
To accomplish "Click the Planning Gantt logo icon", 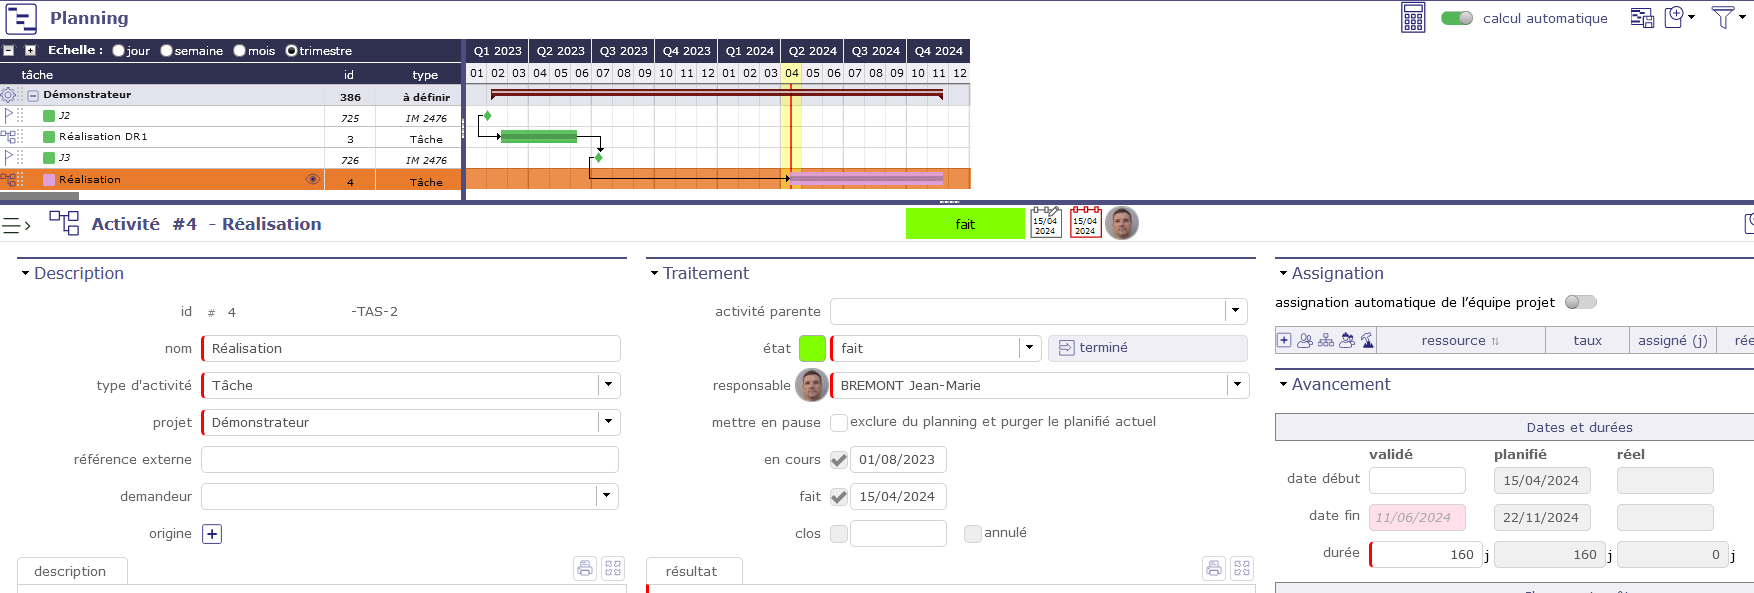I will click(x=21, y=19).
